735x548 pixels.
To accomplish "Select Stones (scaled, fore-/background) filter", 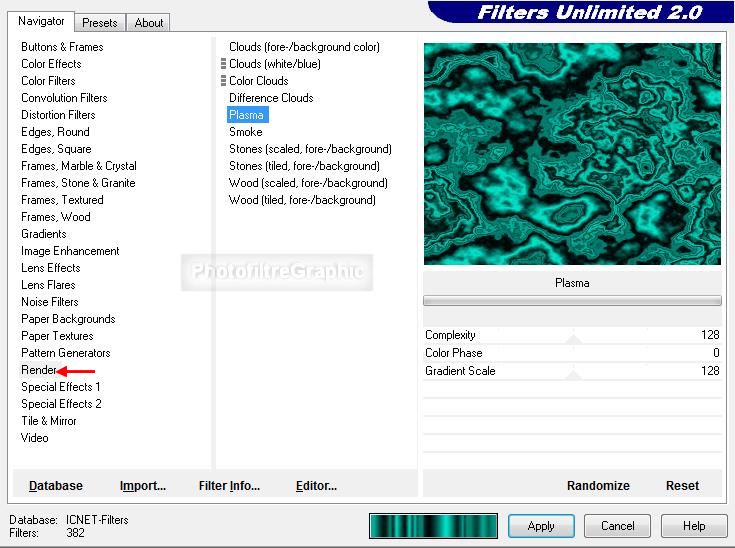I will coord(310,149).
